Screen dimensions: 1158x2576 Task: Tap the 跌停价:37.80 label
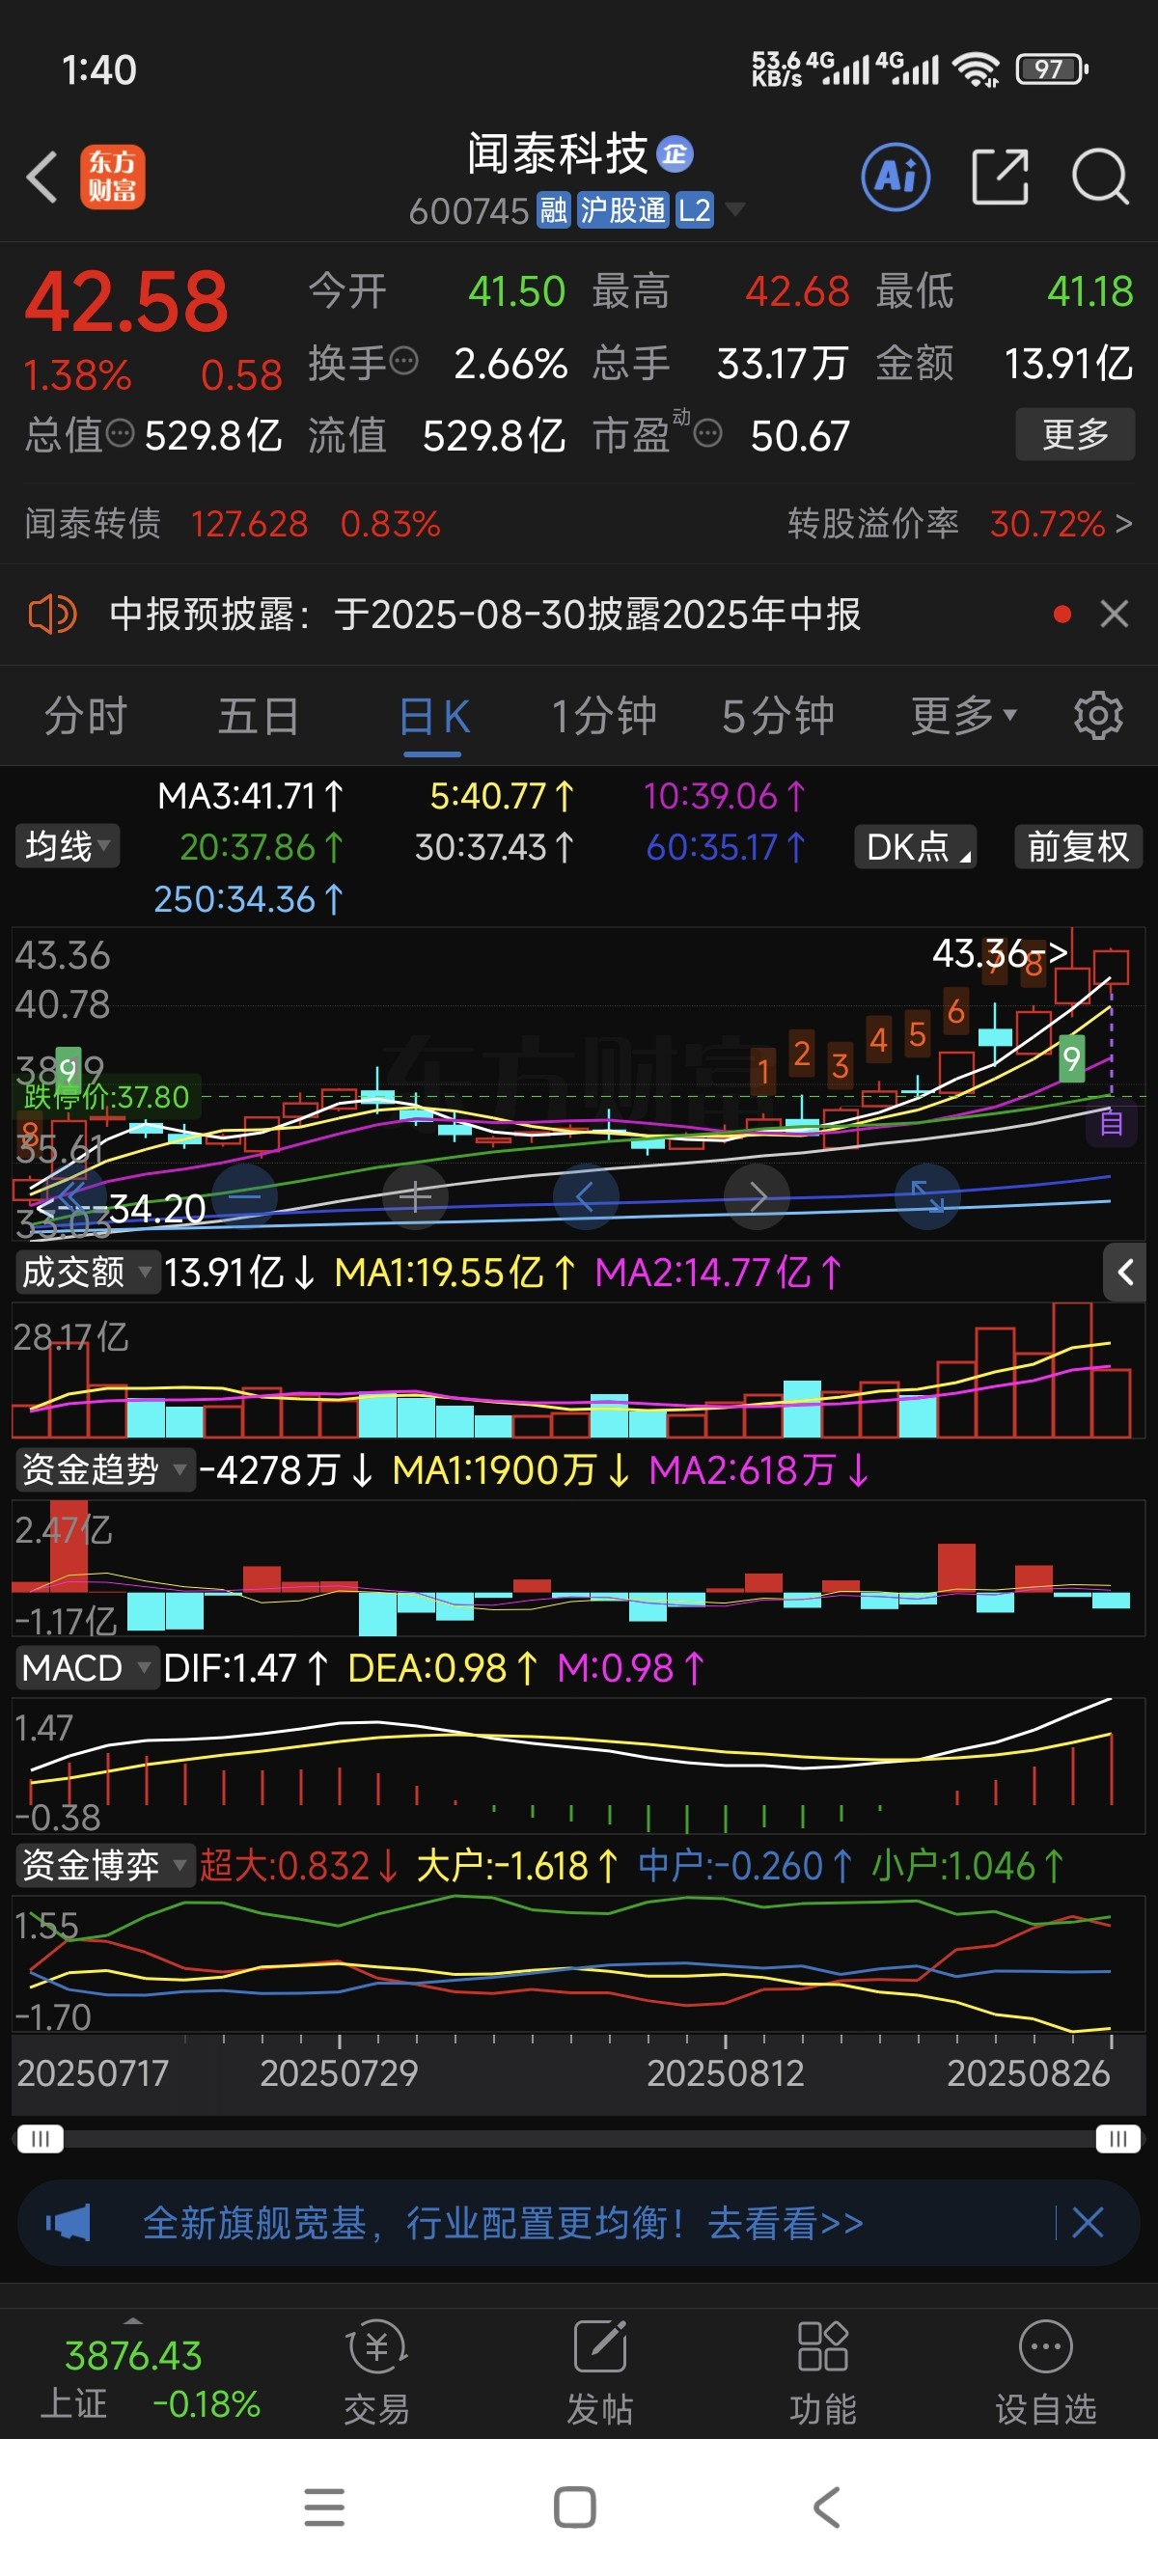pyautogui.click(x=107, y=1097)
